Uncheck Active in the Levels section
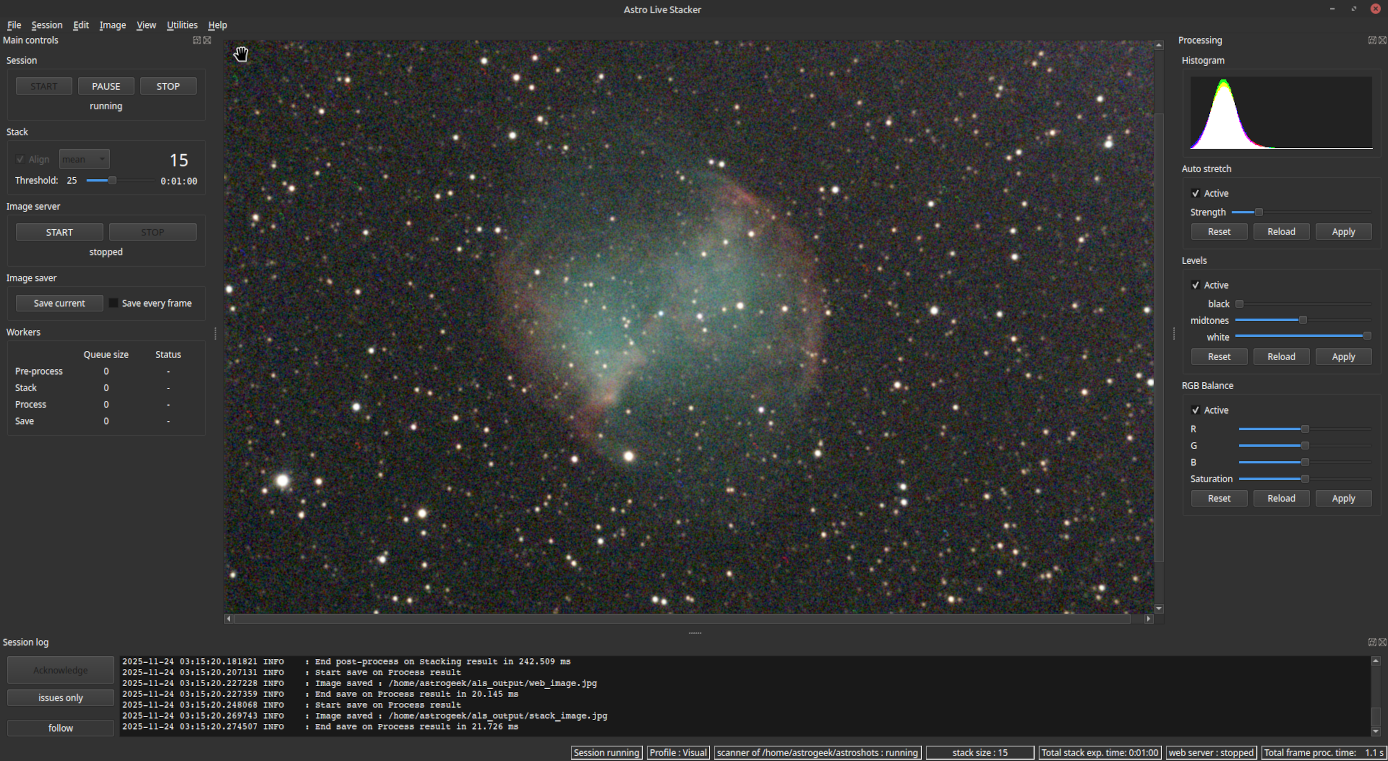1388x761 pixels. (x=1196, y=285)
